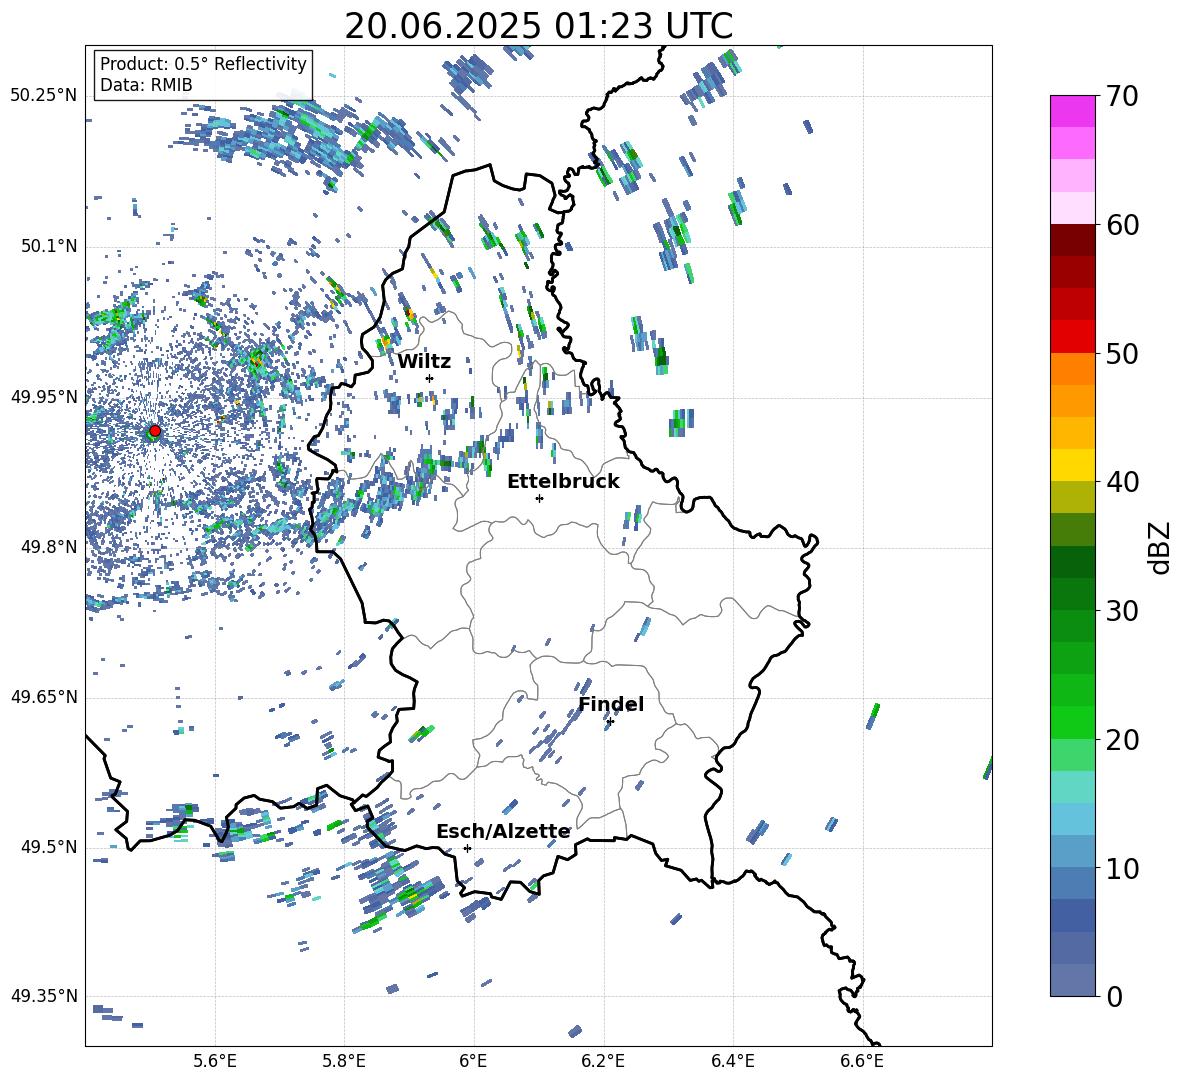Select the Findel city label

click(611, 704)
